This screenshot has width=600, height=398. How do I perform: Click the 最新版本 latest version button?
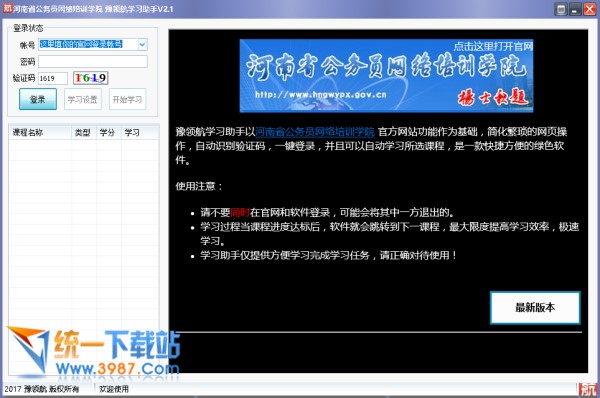535,307
